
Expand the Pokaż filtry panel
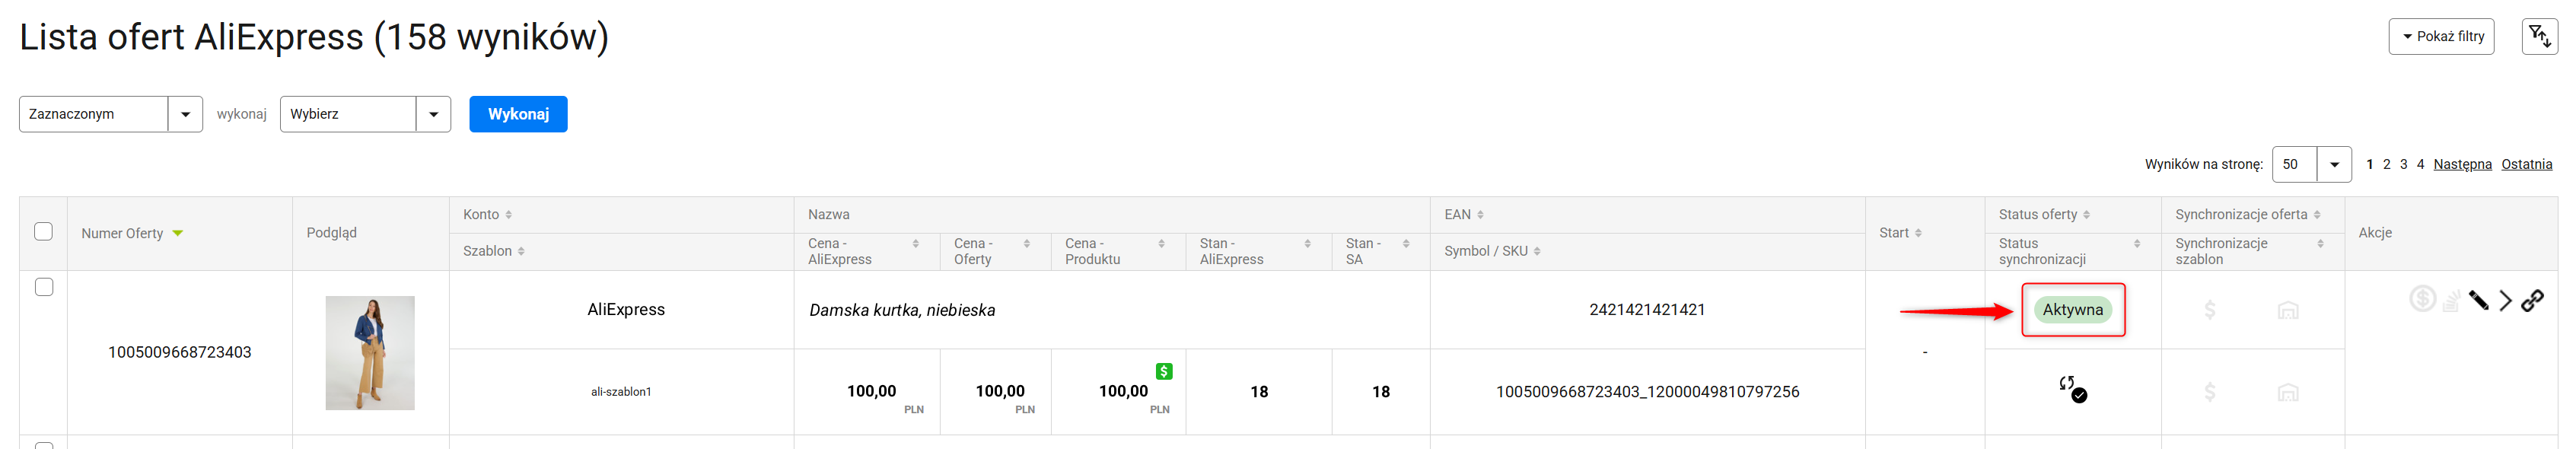pyautogui.click(x=2441, y=37)
